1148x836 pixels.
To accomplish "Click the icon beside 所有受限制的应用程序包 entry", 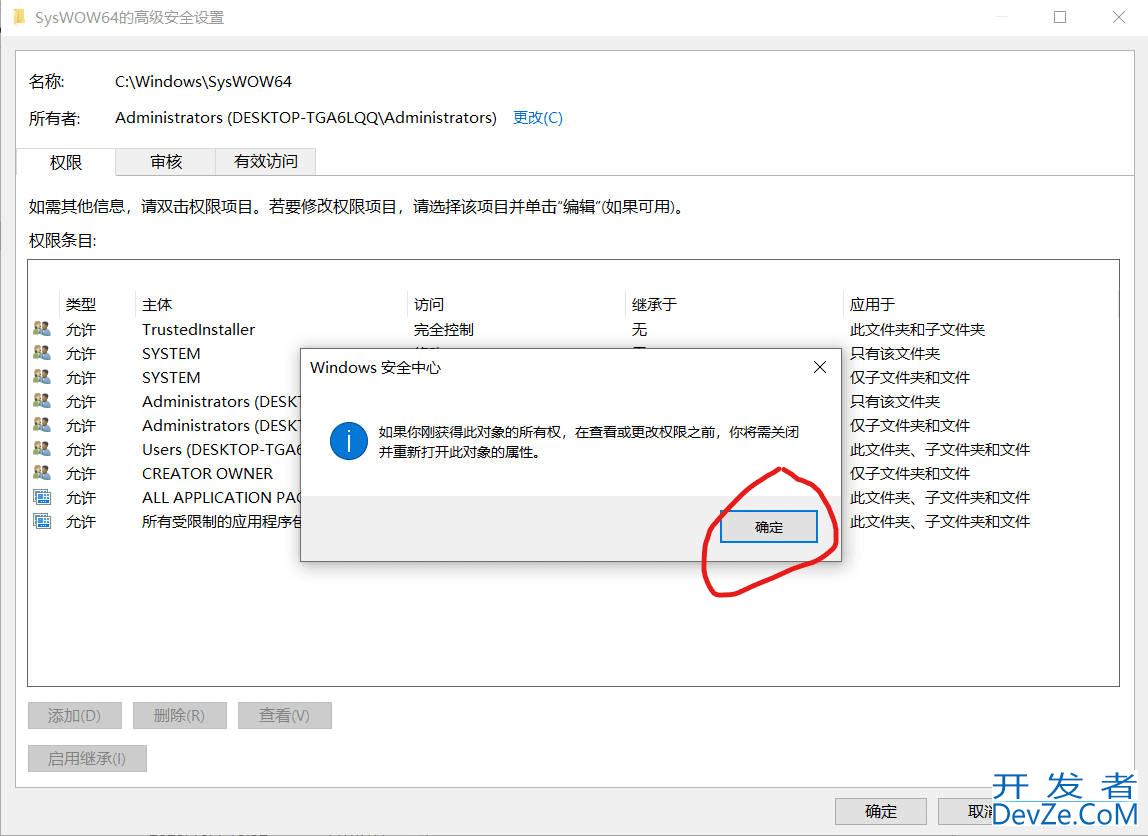I will point(42,521).
